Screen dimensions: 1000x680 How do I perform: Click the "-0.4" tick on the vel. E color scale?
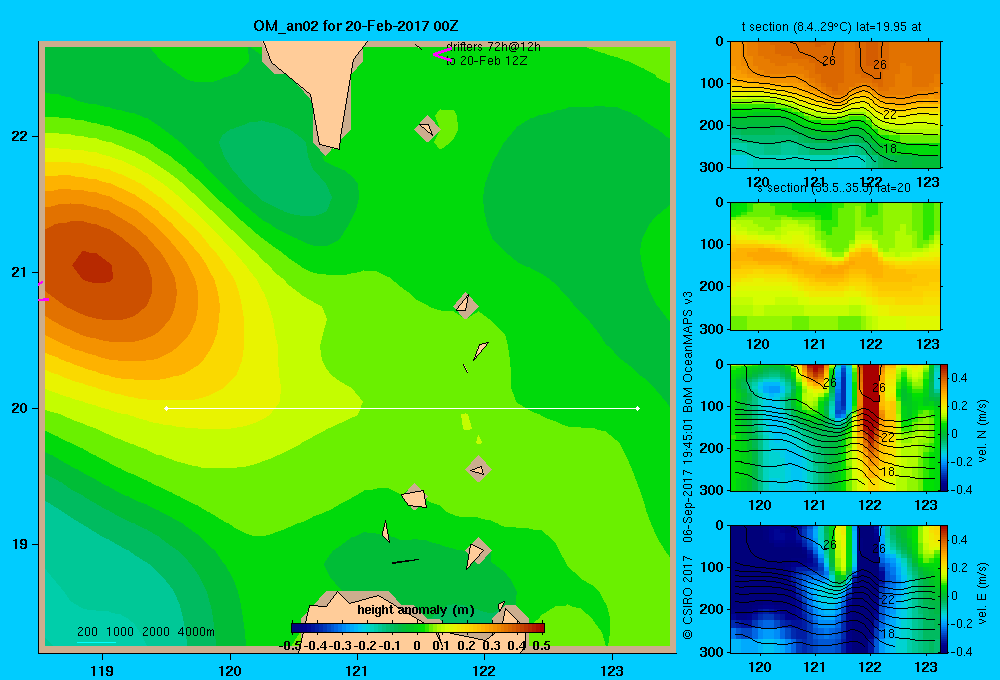click(x=960, y=651)
